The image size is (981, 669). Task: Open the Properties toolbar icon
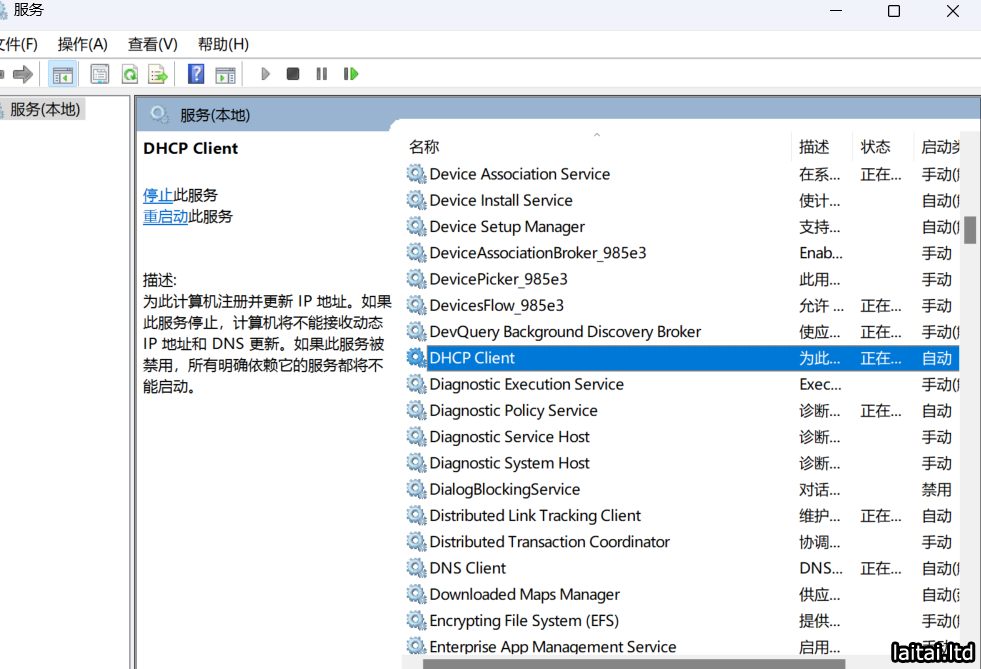click(99, 74)
